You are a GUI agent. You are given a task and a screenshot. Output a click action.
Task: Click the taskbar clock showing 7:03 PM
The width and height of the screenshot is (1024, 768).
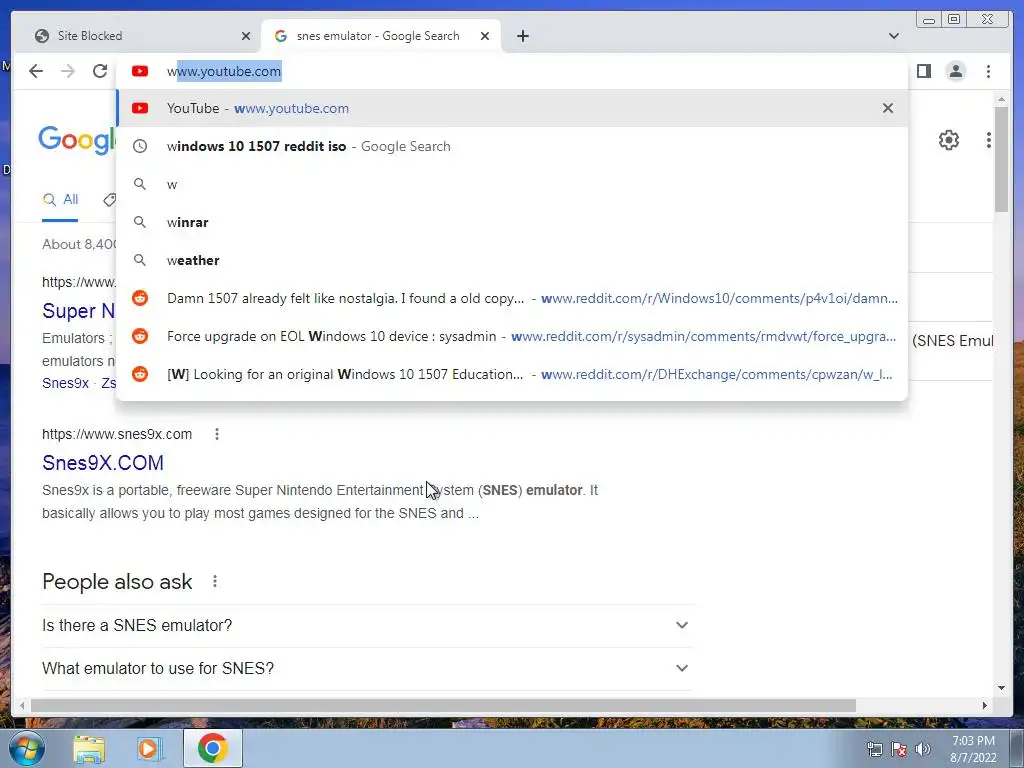pos(973,749)
